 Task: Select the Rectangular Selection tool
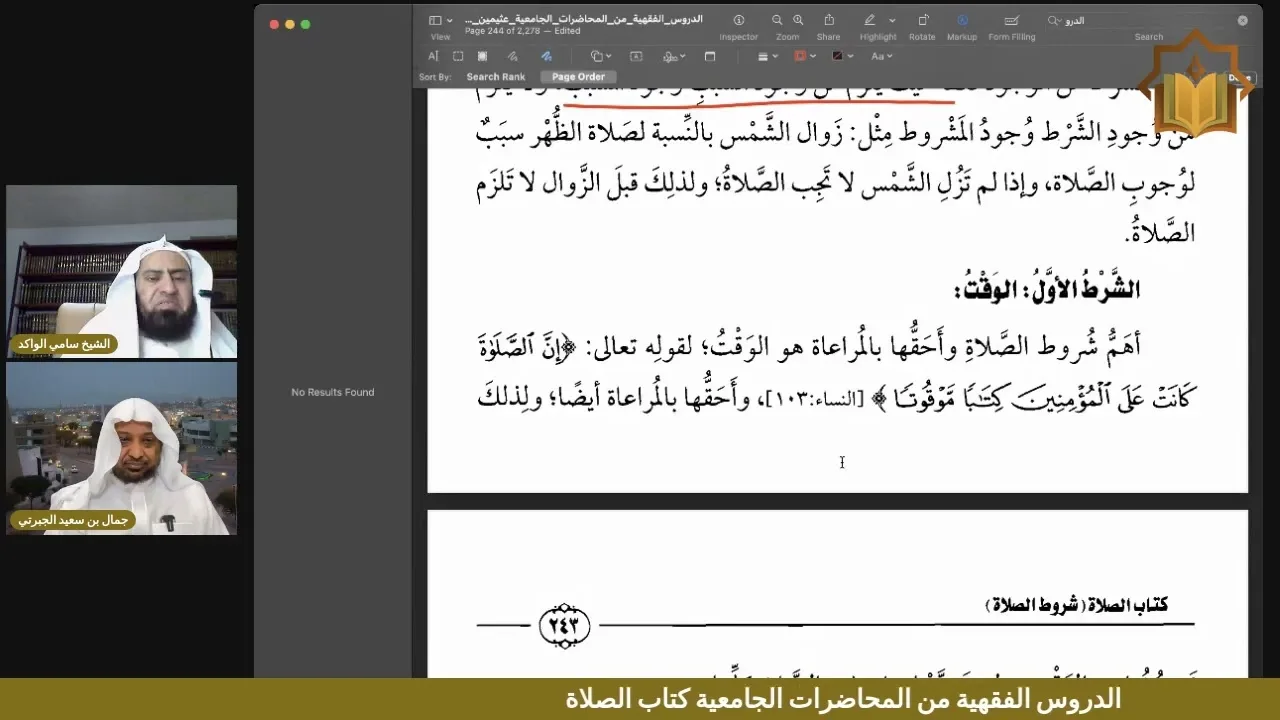tap(458, 56)
